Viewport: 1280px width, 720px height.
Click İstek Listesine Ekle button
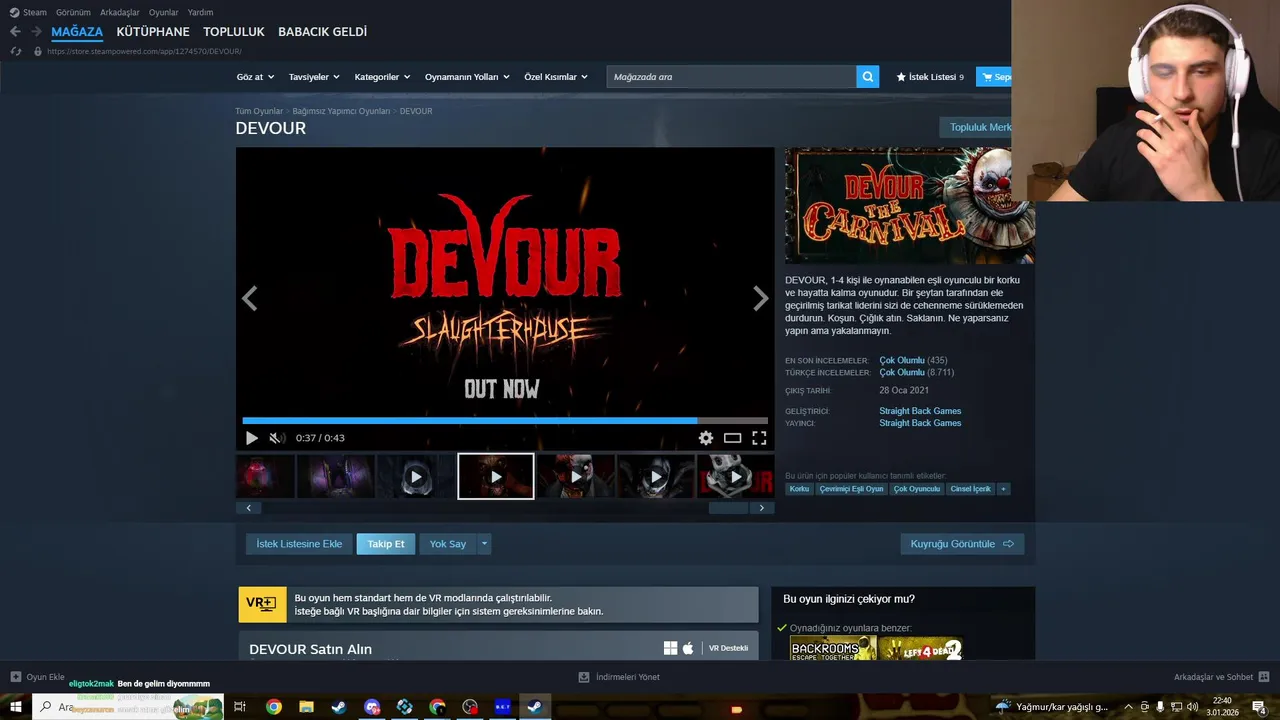pos(299,544)
